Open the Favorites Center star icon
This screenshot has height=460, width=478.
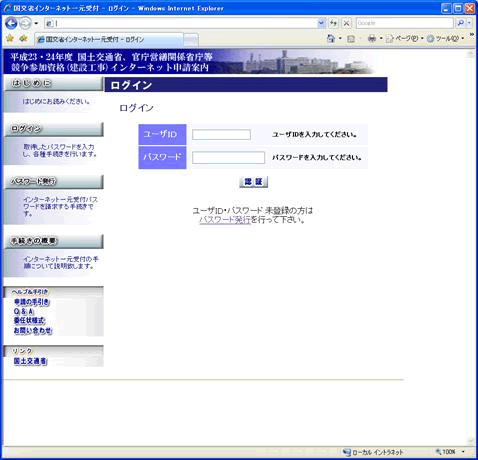(x=10, y=39)
